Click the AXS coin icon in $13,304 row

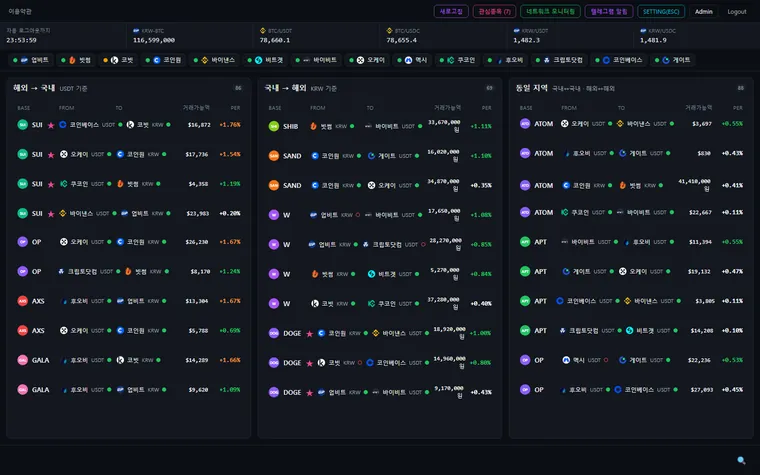23,301
